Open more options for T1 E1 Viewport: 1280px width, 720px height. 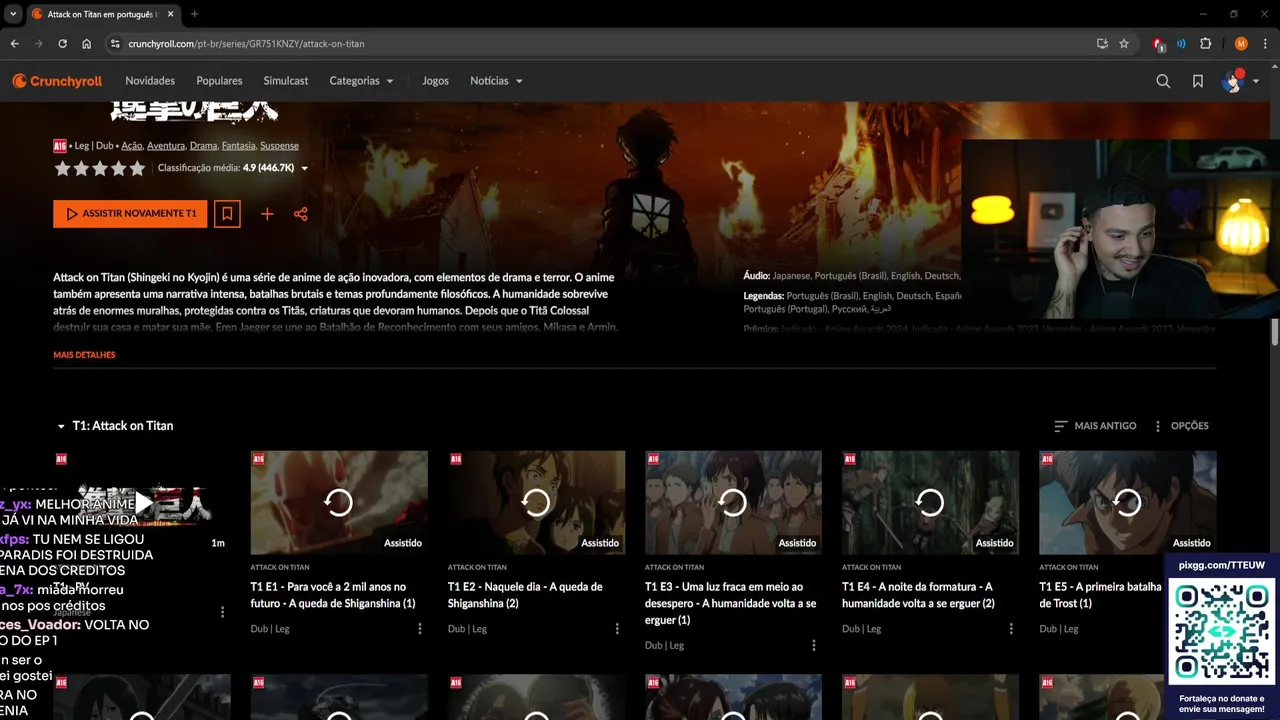click(420, 629)
